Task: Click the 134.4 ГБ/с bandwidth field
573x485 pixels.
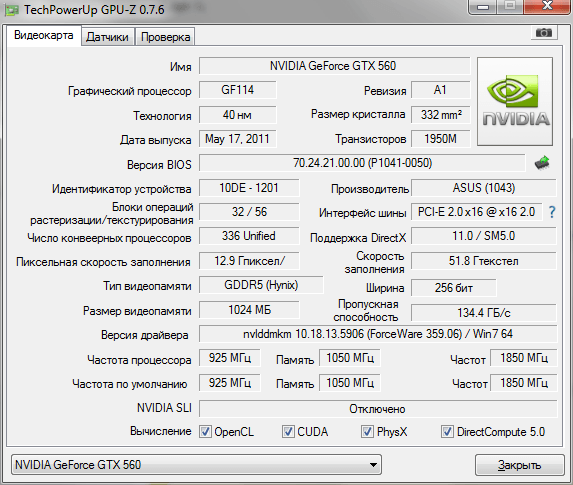Action: (x=484, y=313)
